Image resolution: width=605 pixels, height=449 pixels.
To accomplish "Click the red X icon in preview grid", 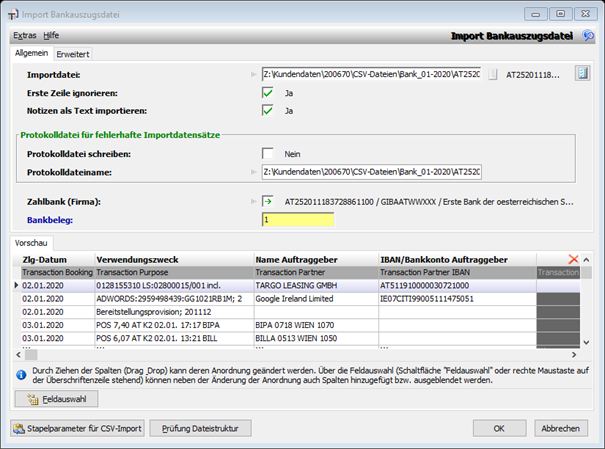I will coord(573,259).
